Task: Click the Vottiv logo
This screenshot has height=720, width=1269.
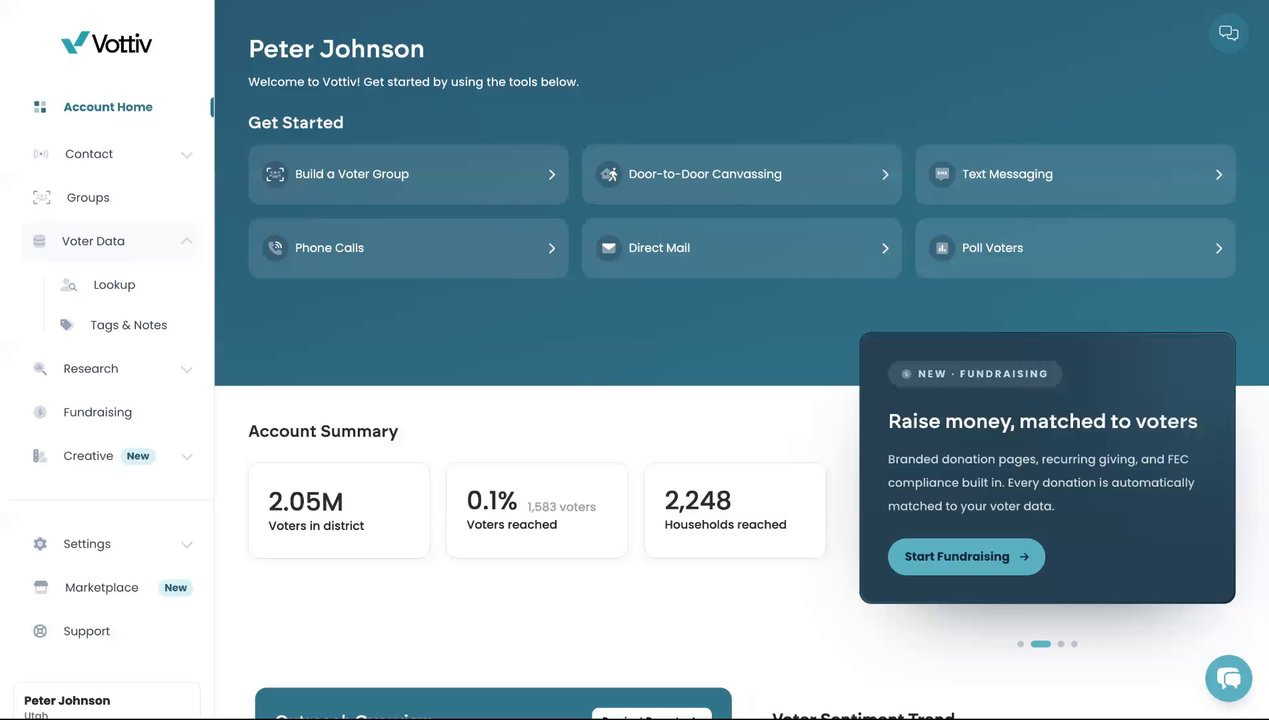Action: (106, 43)
